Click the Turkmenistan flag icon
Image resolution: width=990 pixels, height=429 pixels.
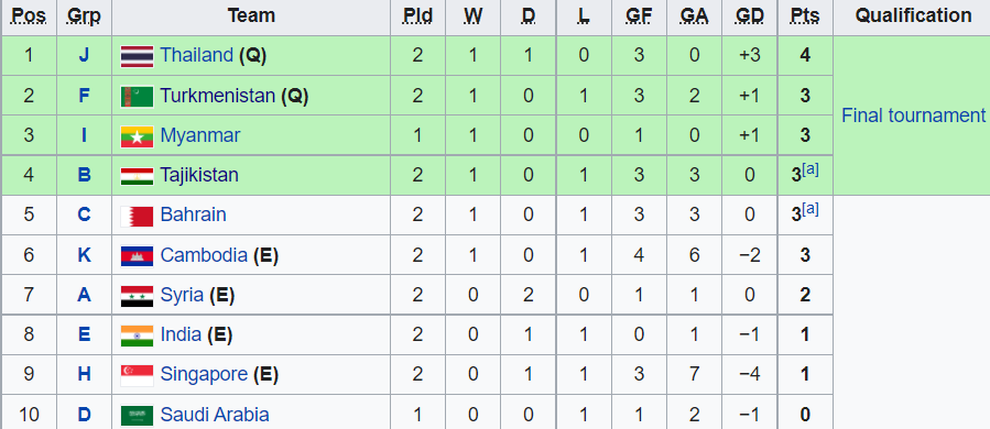(137, 96)
